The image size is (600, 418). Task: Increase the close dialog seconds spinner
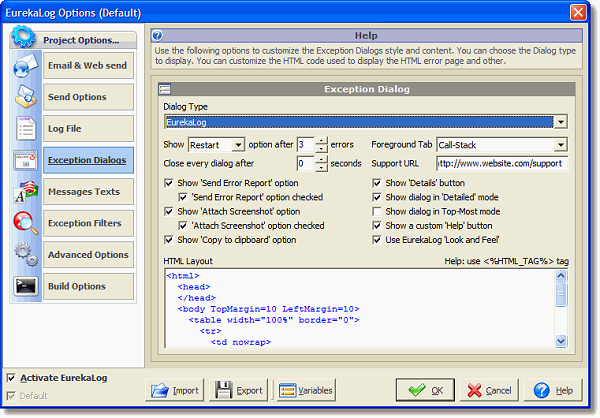322,160
